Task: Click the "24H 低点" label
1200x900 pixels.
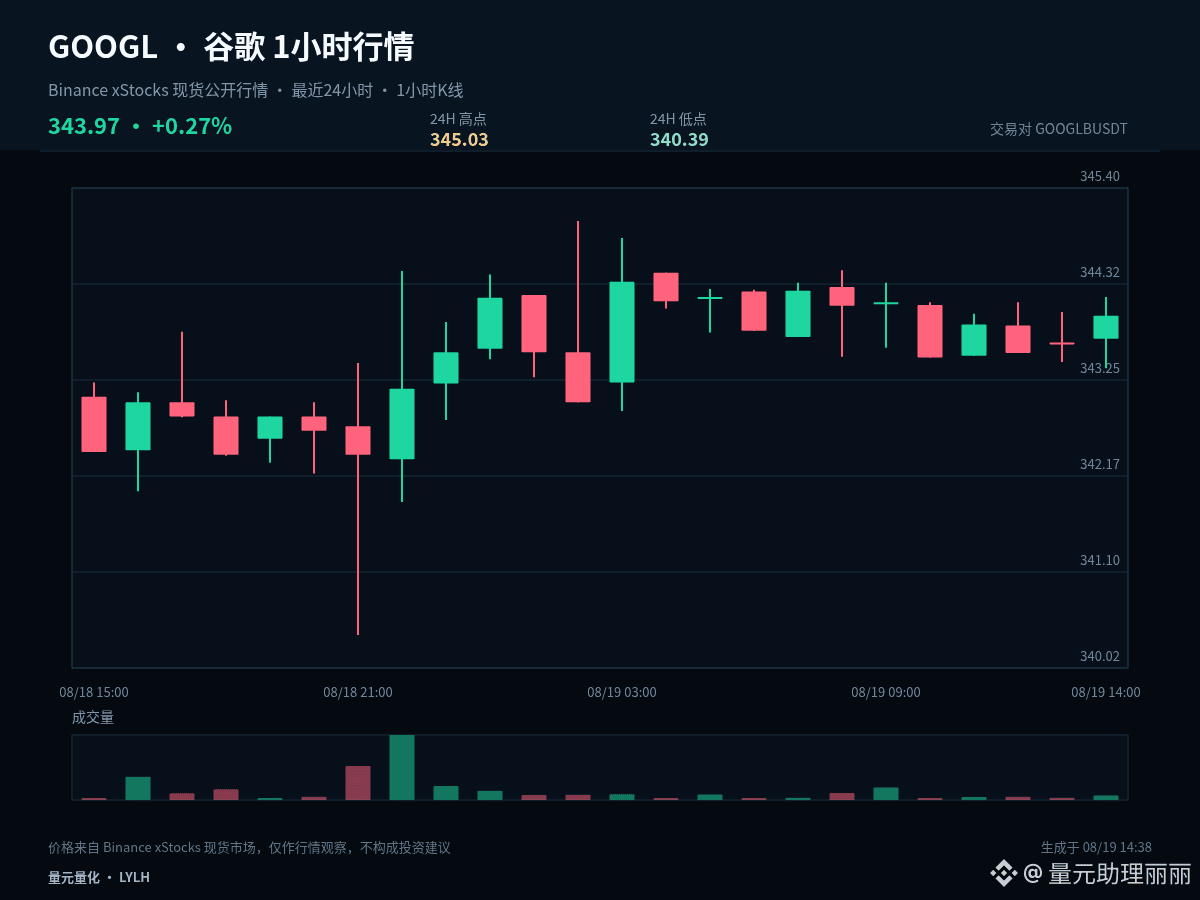Action: click(678, 119)
